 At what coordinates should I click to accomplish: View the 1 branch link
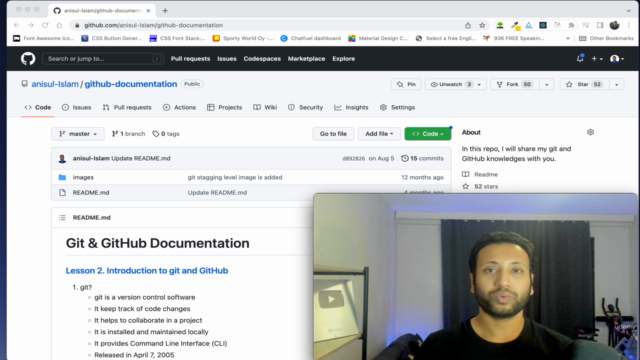coord(129,134)
